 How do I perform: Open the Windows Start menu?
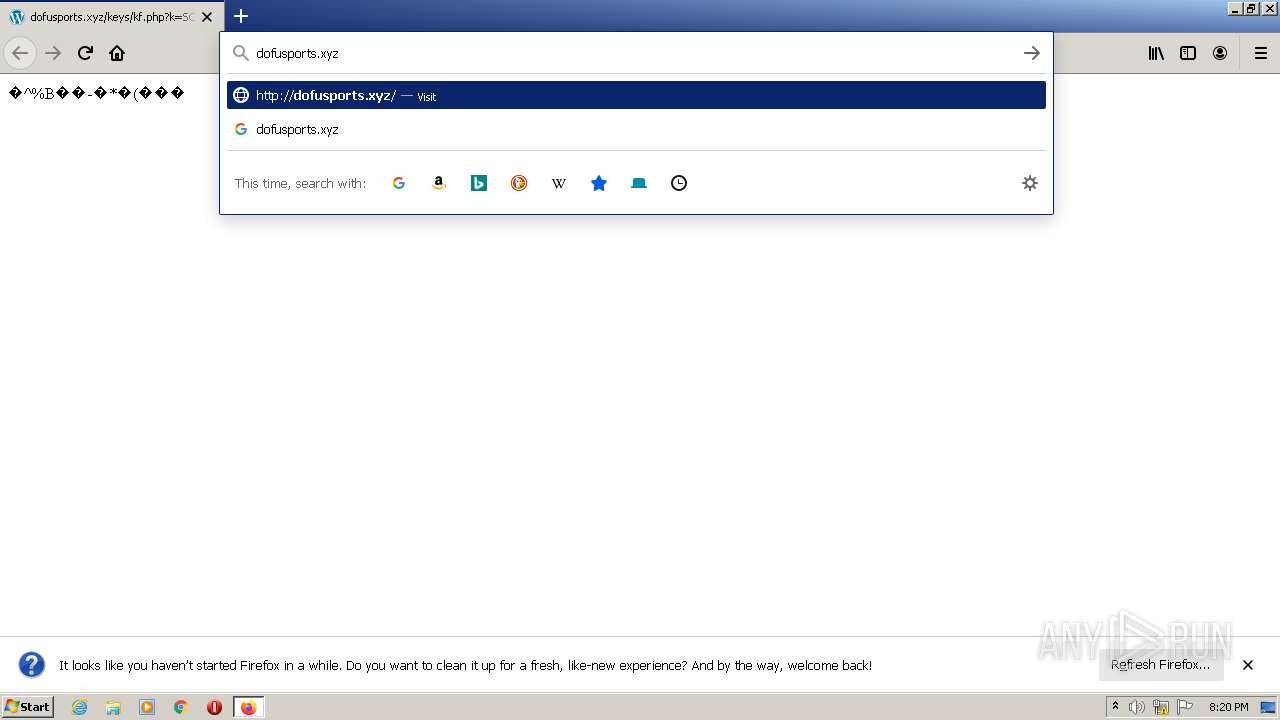(x=28, y=707)
